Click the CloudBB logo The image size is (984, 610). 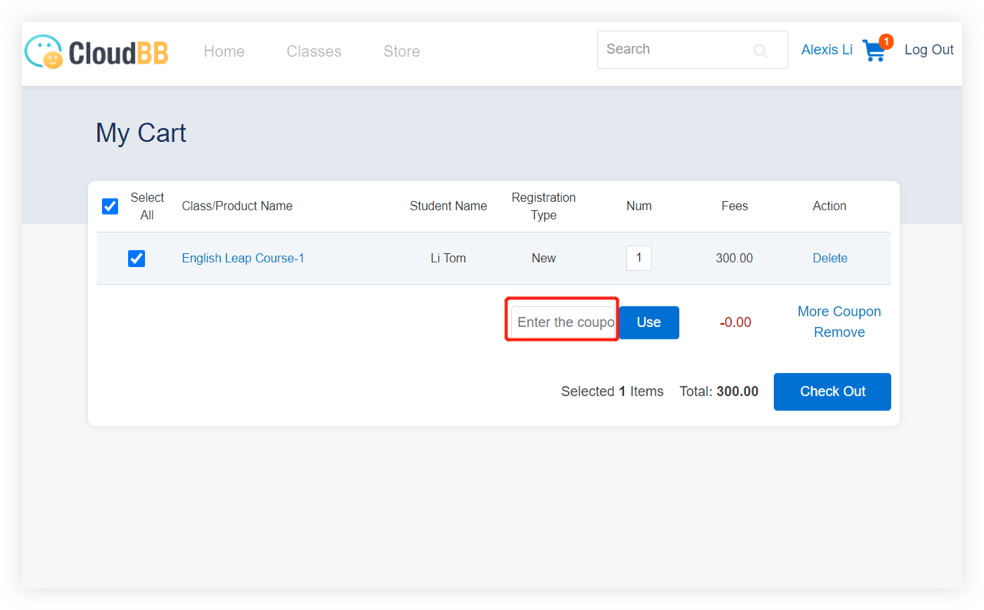[x=97, y=52]
